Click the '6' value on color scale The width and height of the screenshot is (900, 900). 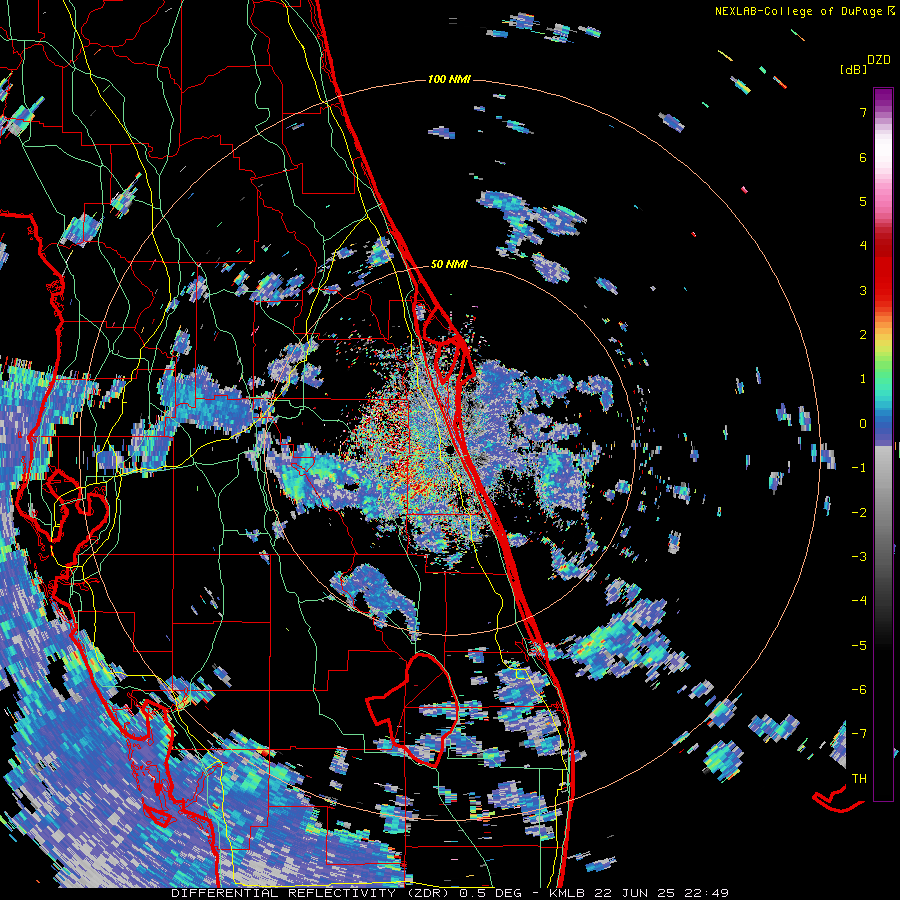tap(863, 157)
